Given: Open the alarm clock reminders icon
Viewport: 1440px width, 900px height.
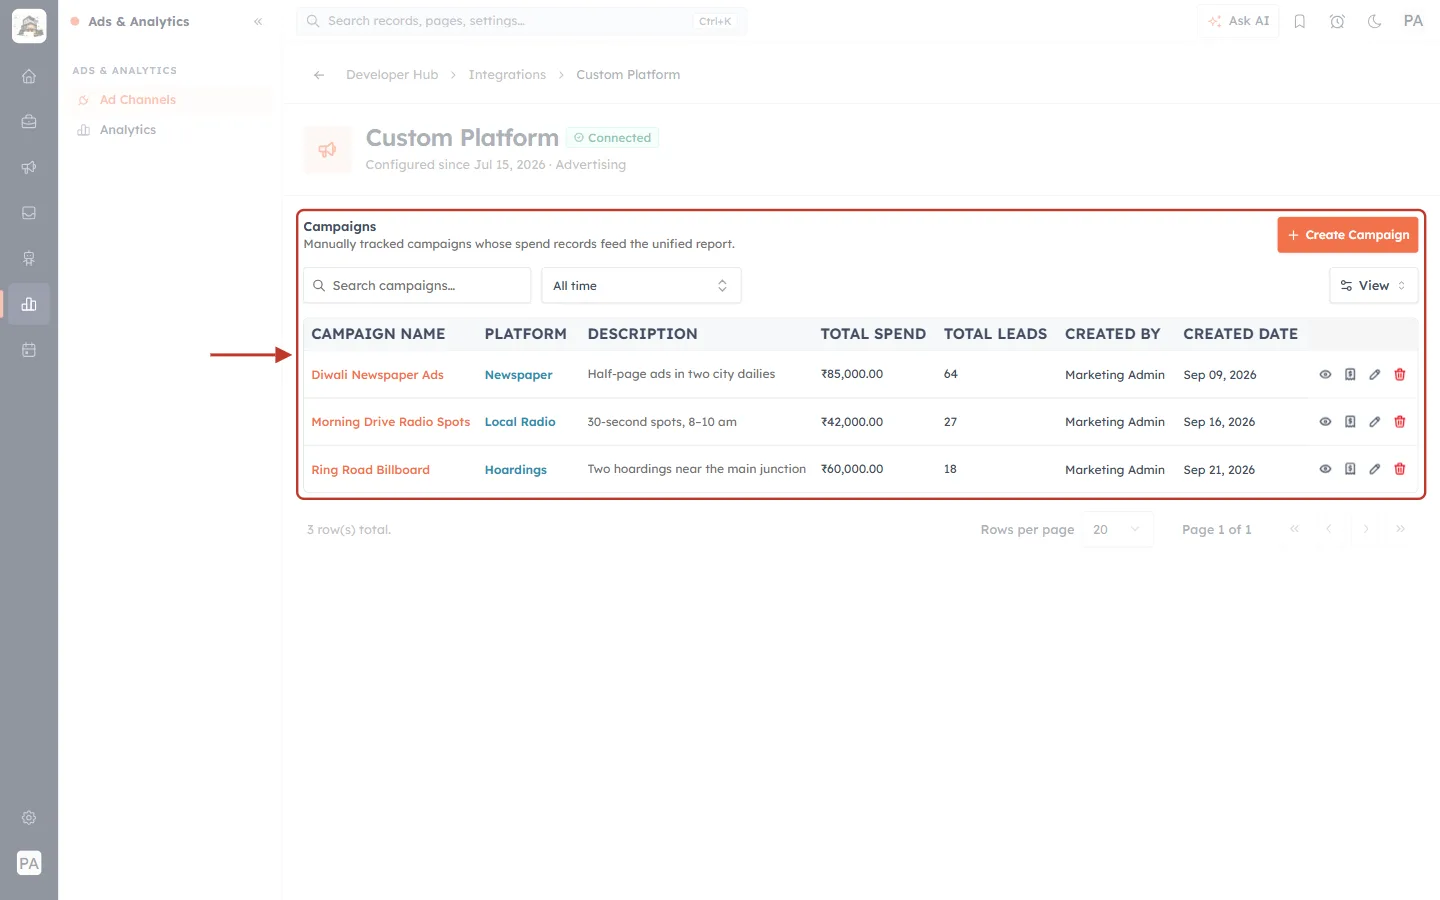Looking at the screenshot, I should click(x=1337, y=21).
